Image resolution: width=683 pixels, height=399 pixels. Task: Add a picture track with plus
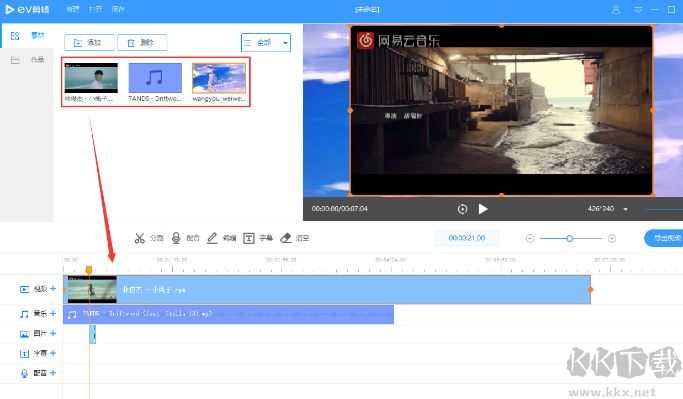(53, 333)
